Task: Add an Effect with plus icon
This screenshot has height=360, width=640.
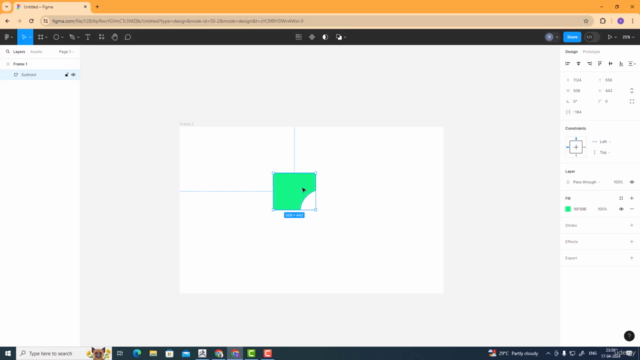Action: (x=632, y=242)
